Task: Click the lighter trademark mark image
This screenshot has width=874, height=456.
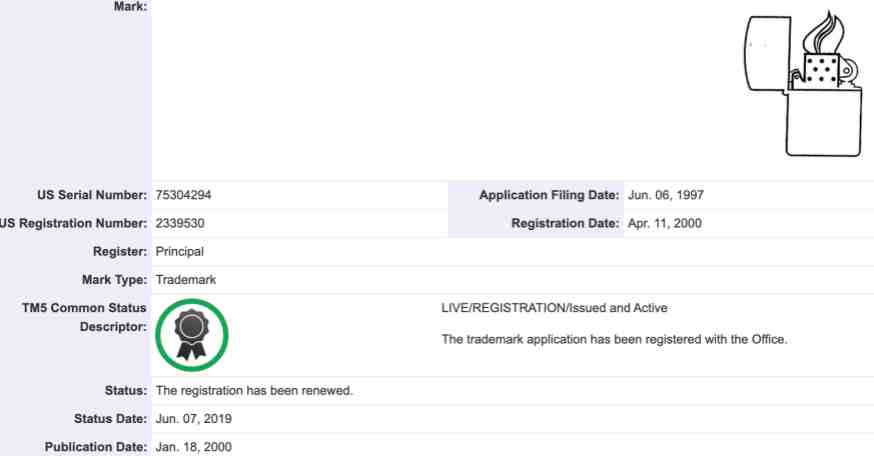Action: pos(803,84)
